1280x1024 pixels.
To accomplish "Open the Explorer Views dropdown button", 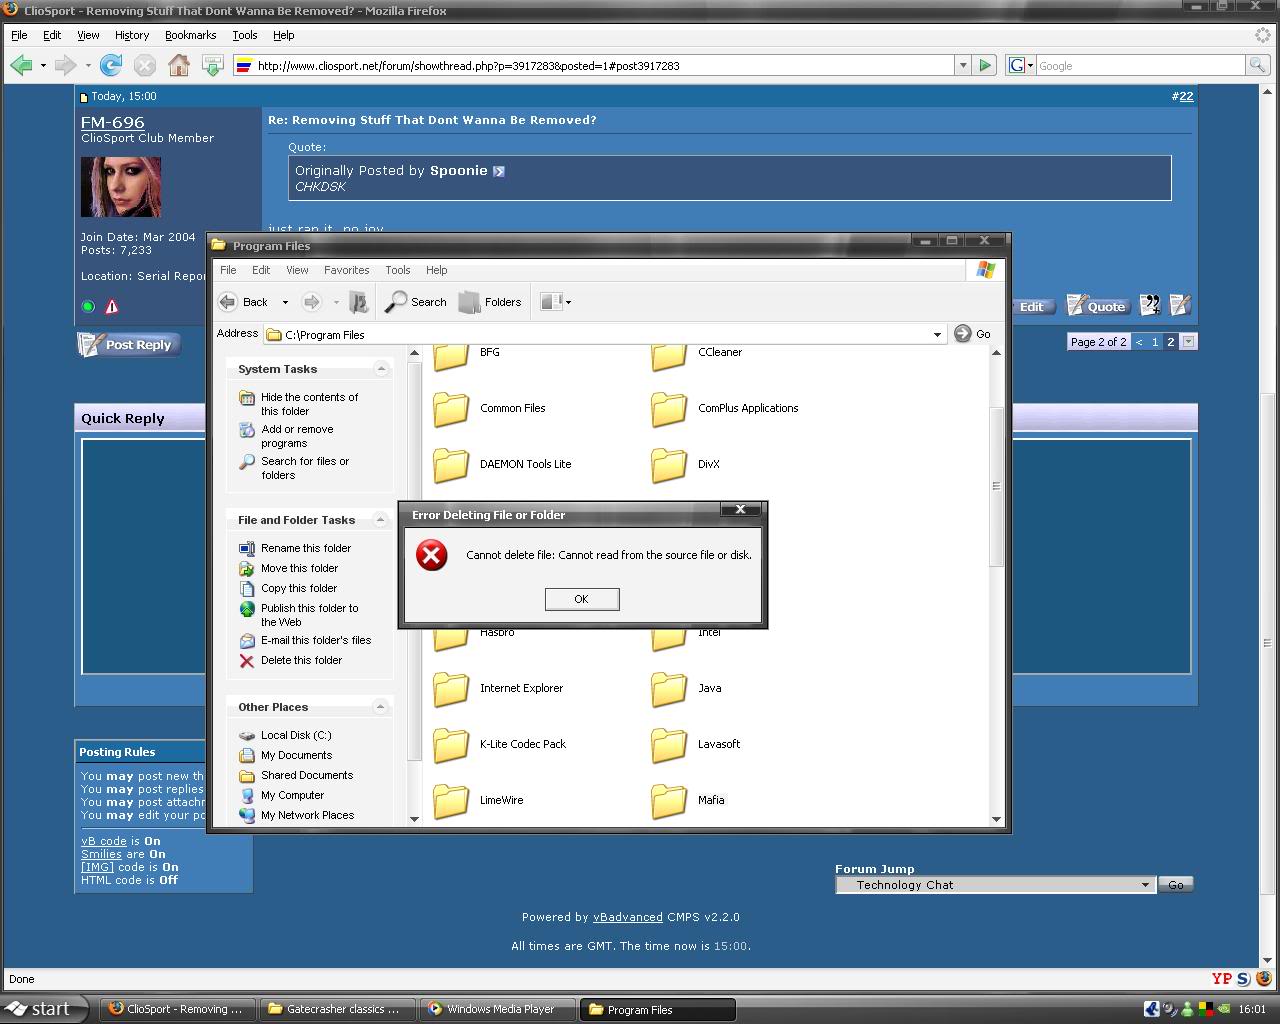I will (555, 302).
